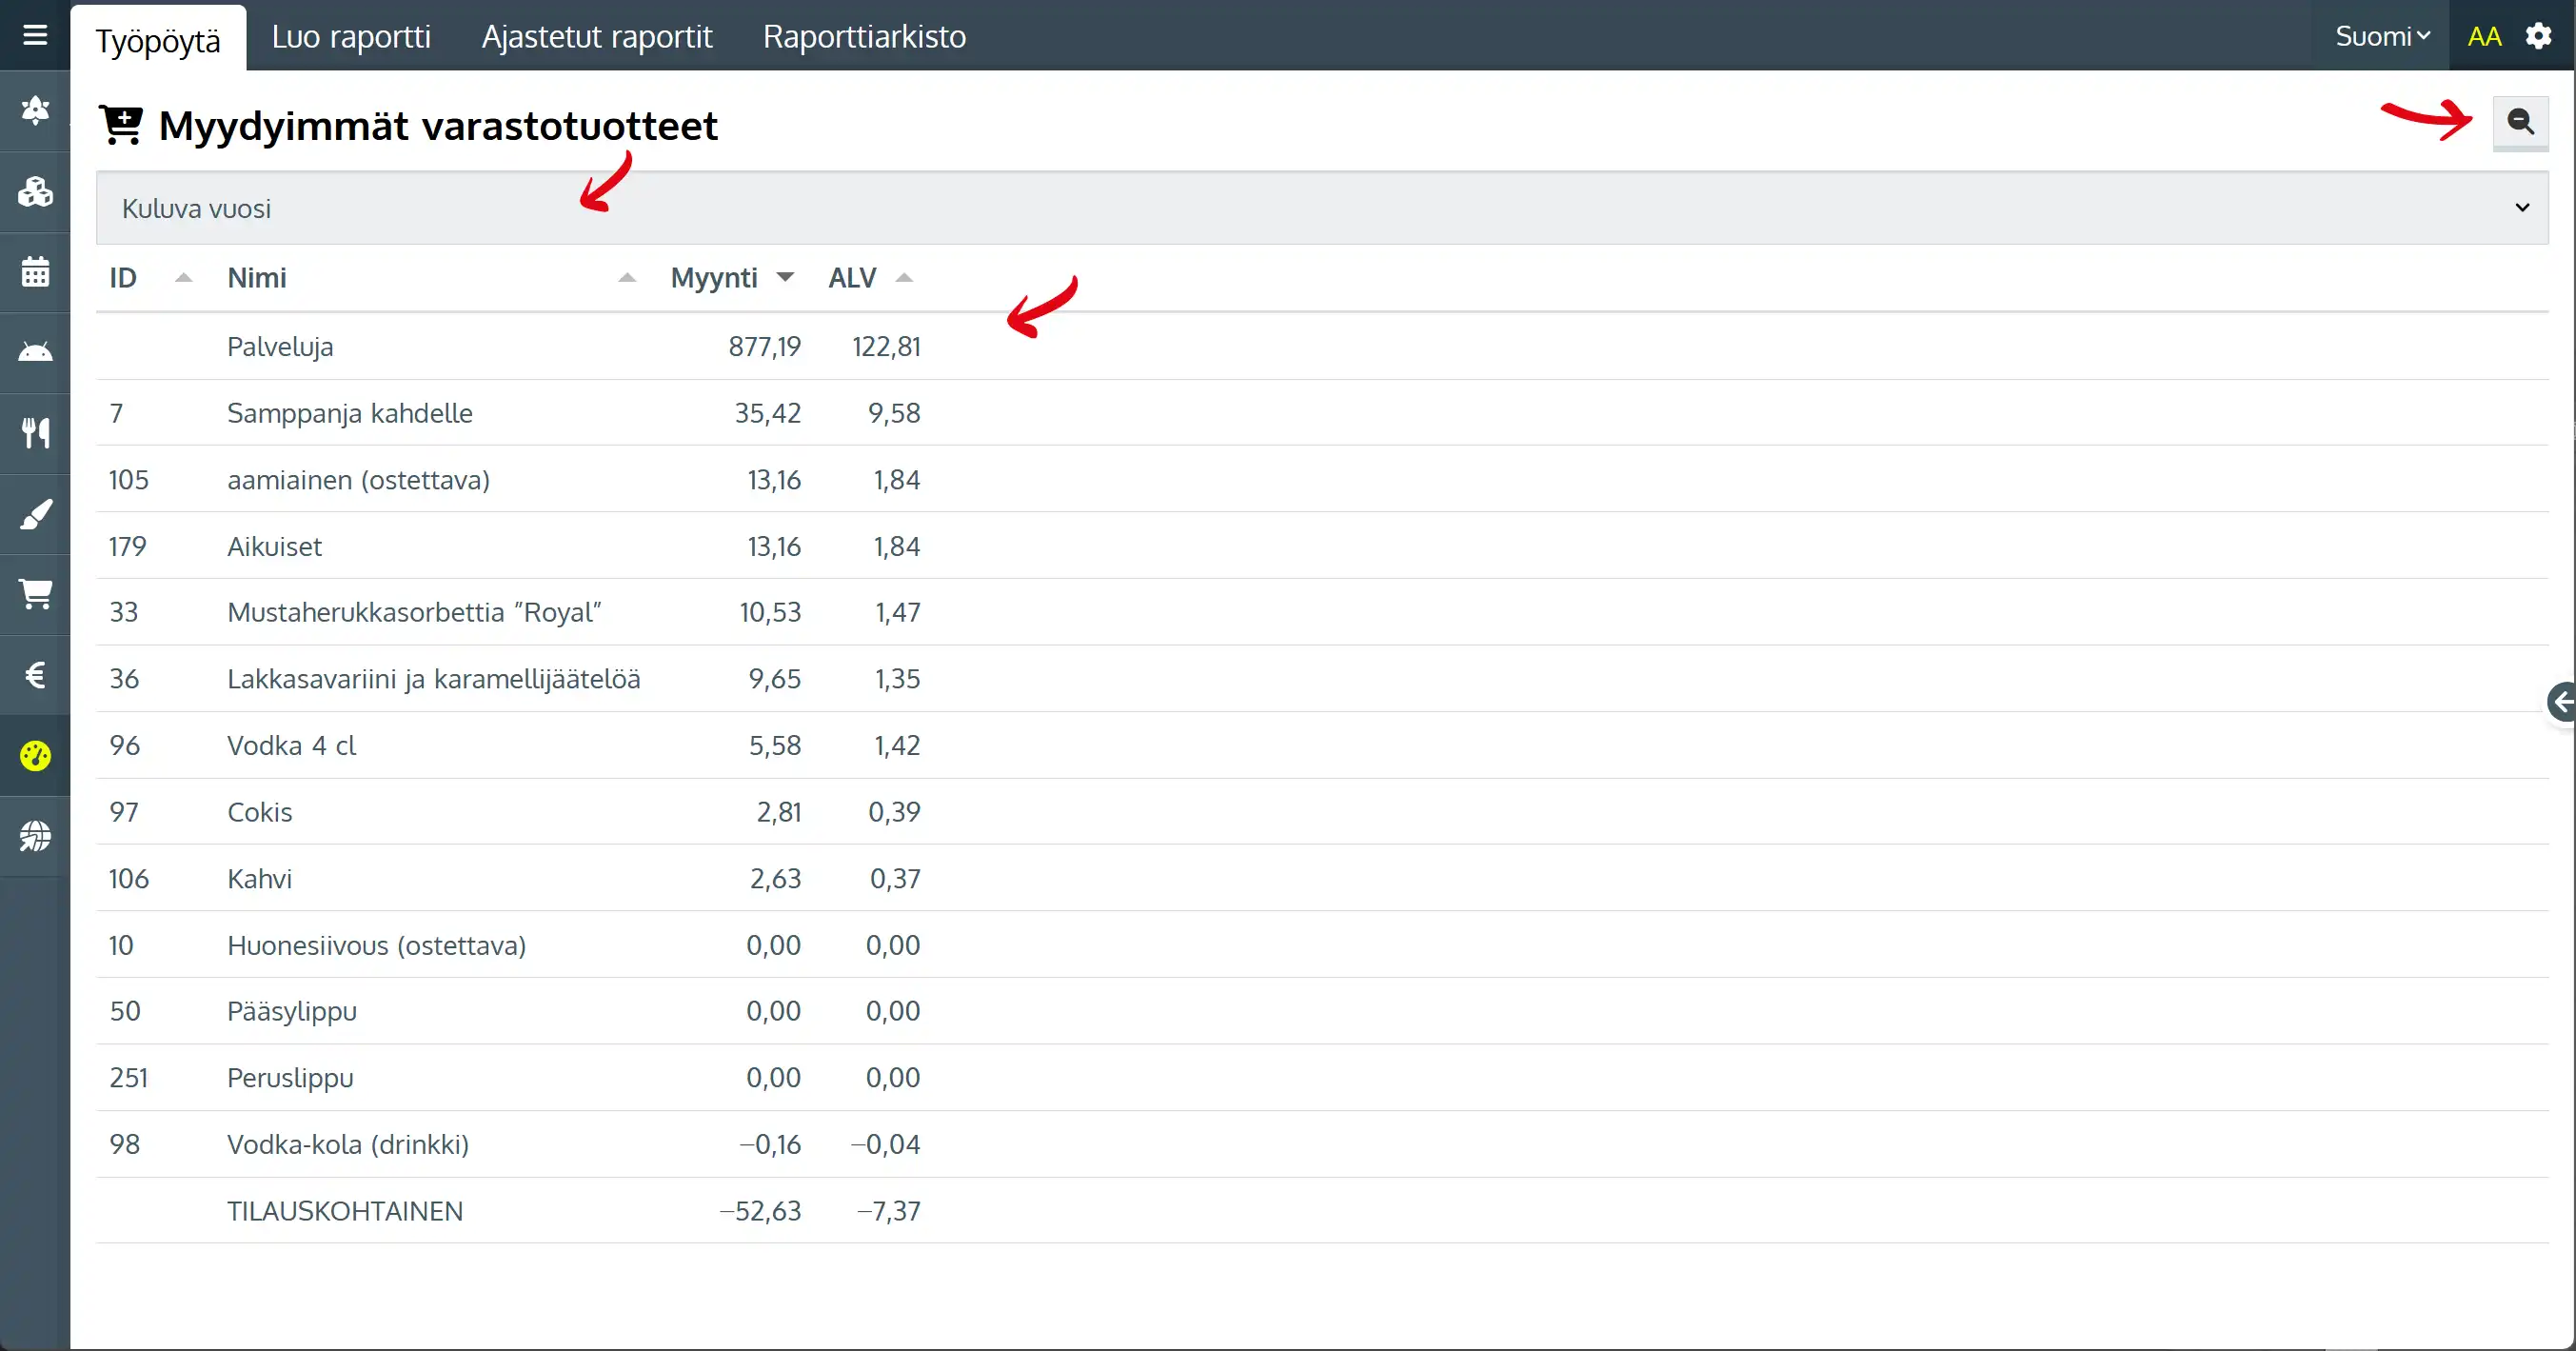Open the cubes/stock sidebar icon
This screenshot has width=2576, height=1351.
(35, 191)
